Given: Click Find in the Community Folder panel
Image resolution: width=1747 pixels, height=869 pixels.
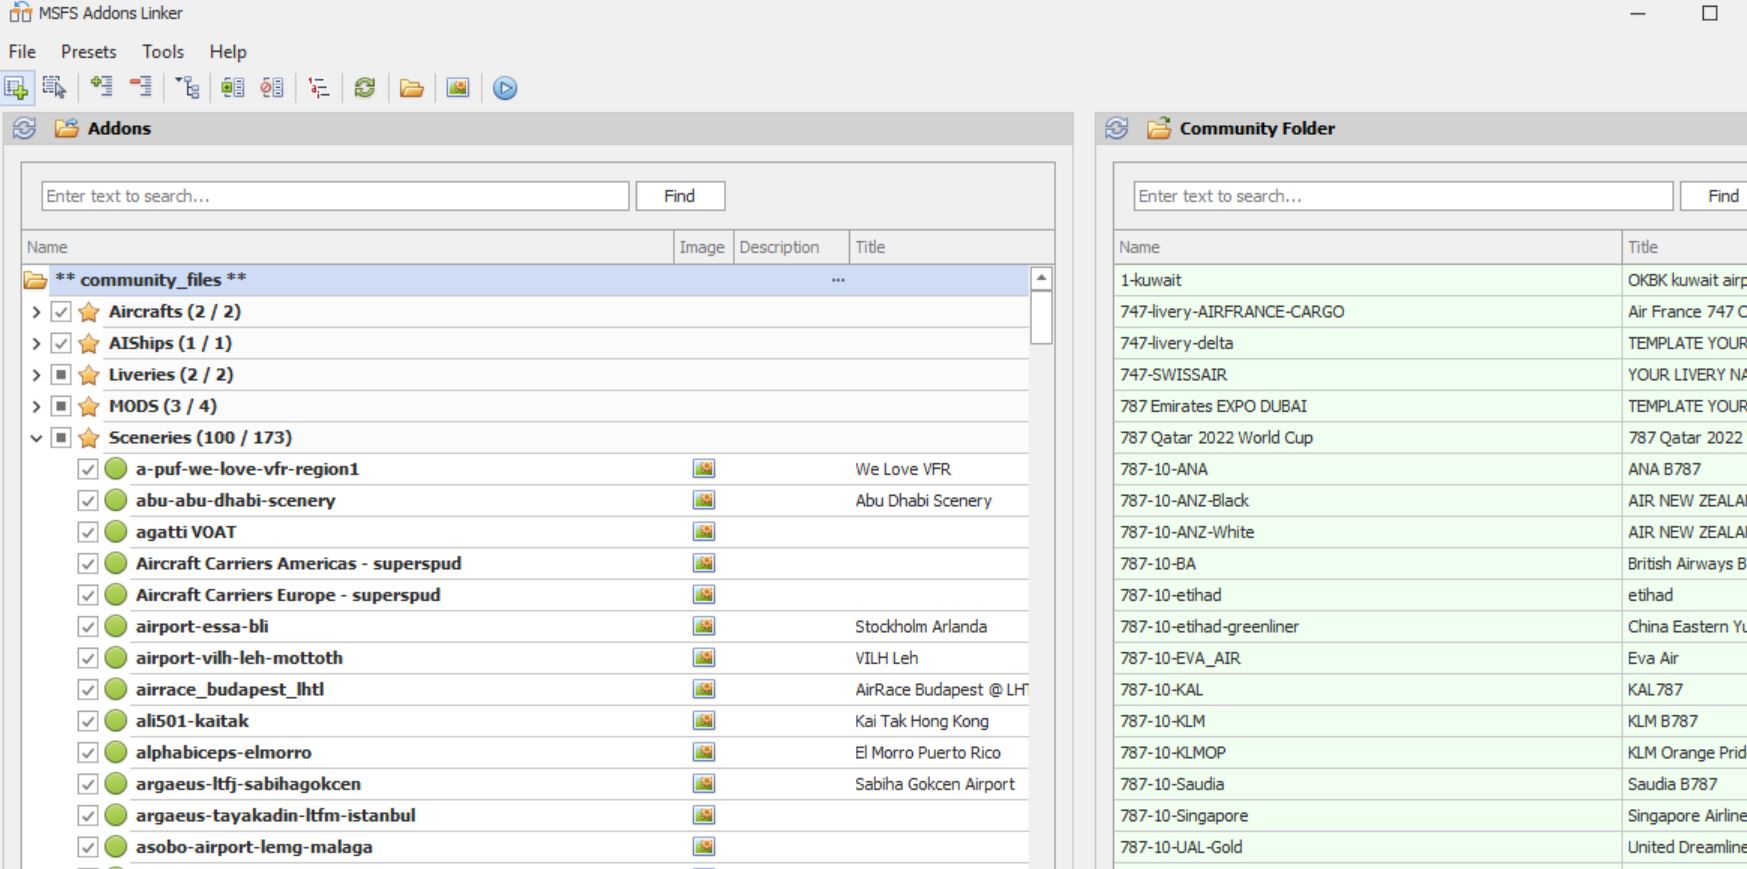Looking at the screenshot, I should [x=1713, y=196].
